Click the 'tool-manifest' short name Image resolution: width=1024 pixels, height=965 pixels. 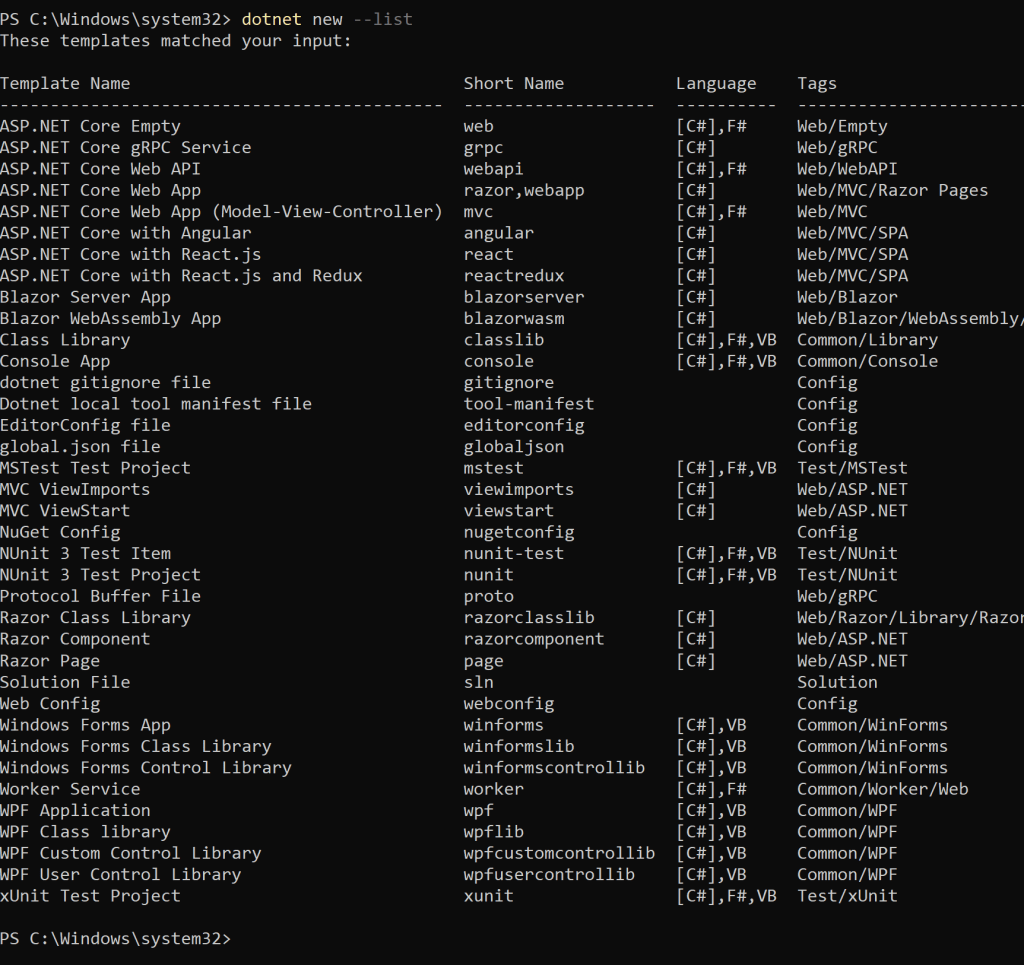(528, 404)
